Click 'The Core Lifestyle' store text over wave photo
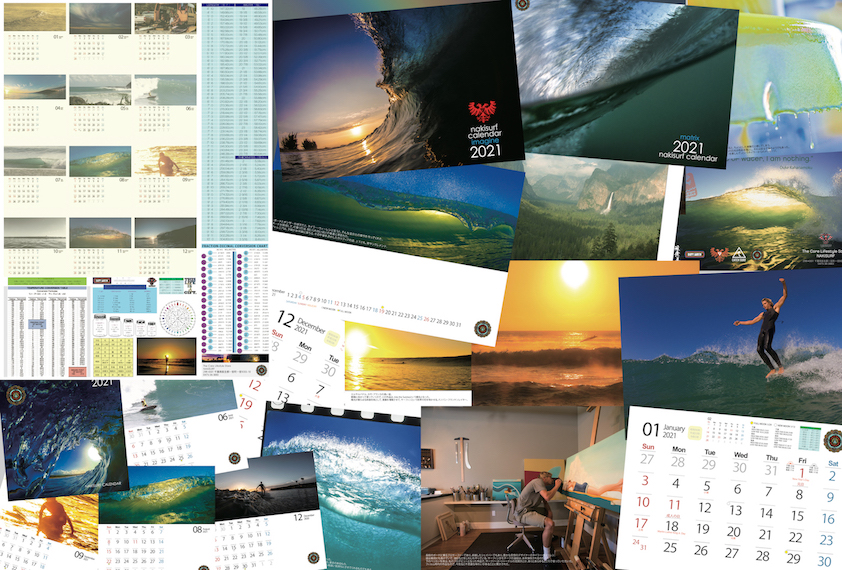 click(x=822, y=251)
